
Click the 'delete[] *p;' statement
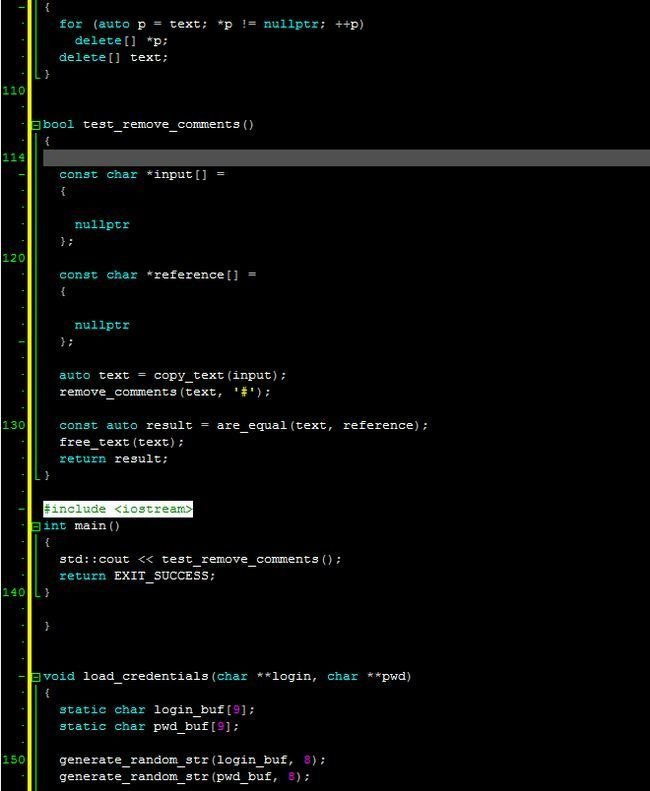[121, 40]
